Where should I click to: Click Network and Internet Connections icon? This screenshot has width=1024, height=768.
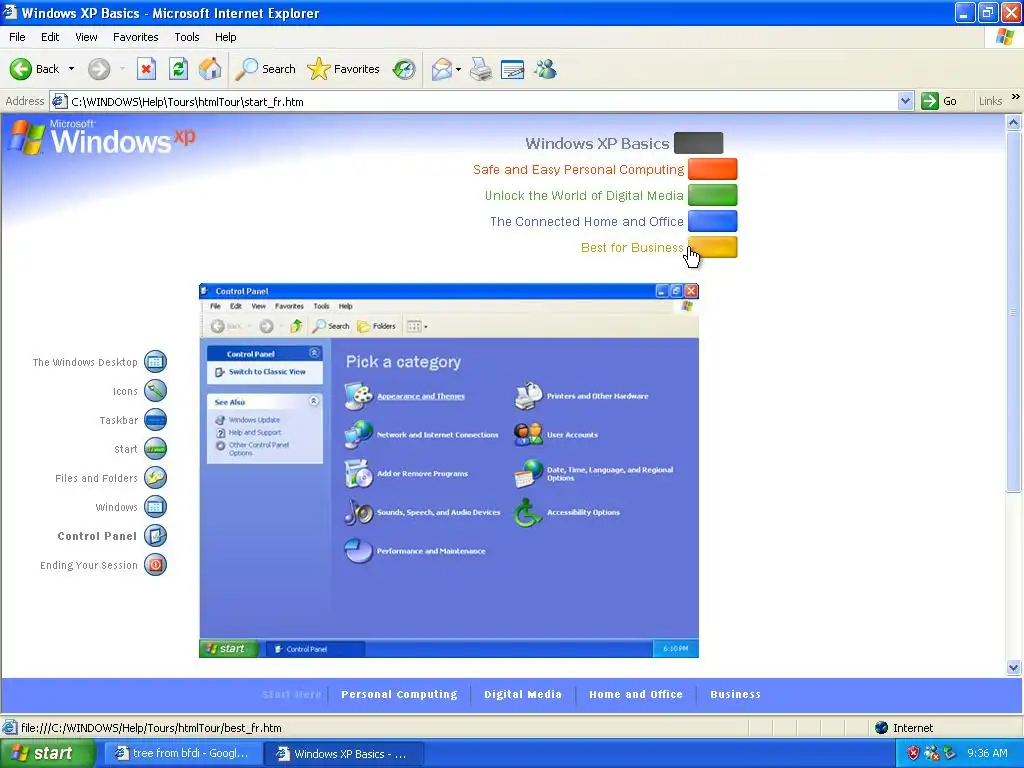[x=359, y=435]
